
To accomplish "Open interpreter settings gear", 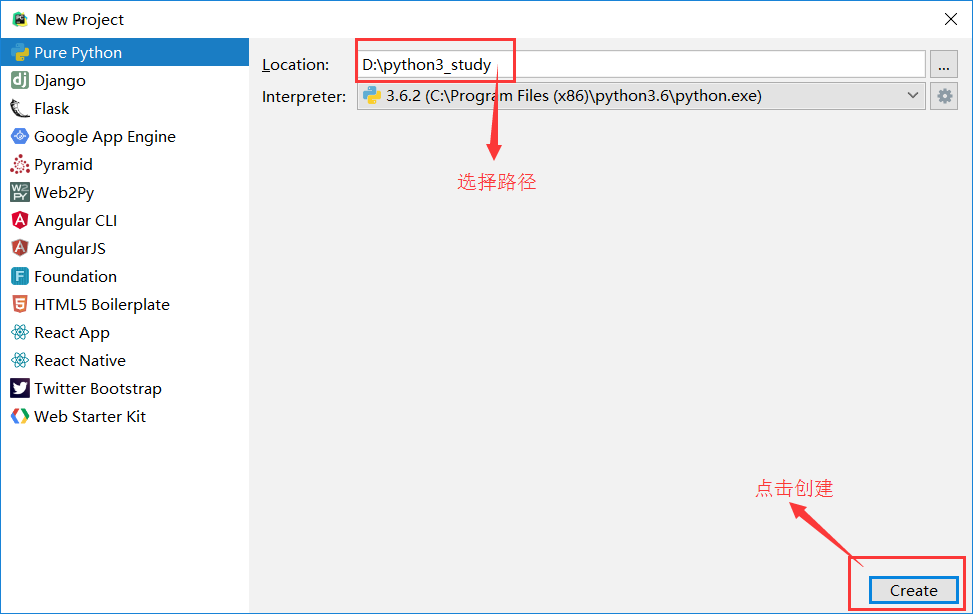I will click(944, 96).
